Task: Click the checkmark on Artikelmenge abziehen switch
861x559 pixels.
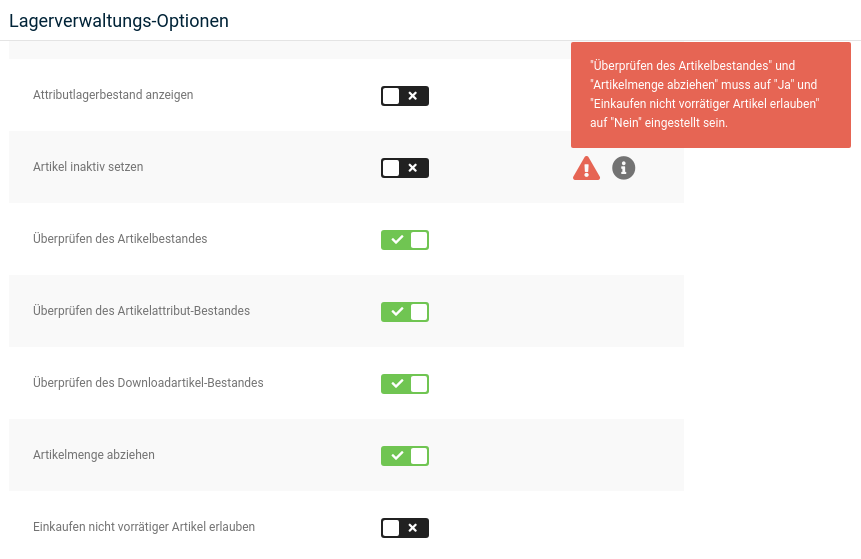Action: click(397, 456)
